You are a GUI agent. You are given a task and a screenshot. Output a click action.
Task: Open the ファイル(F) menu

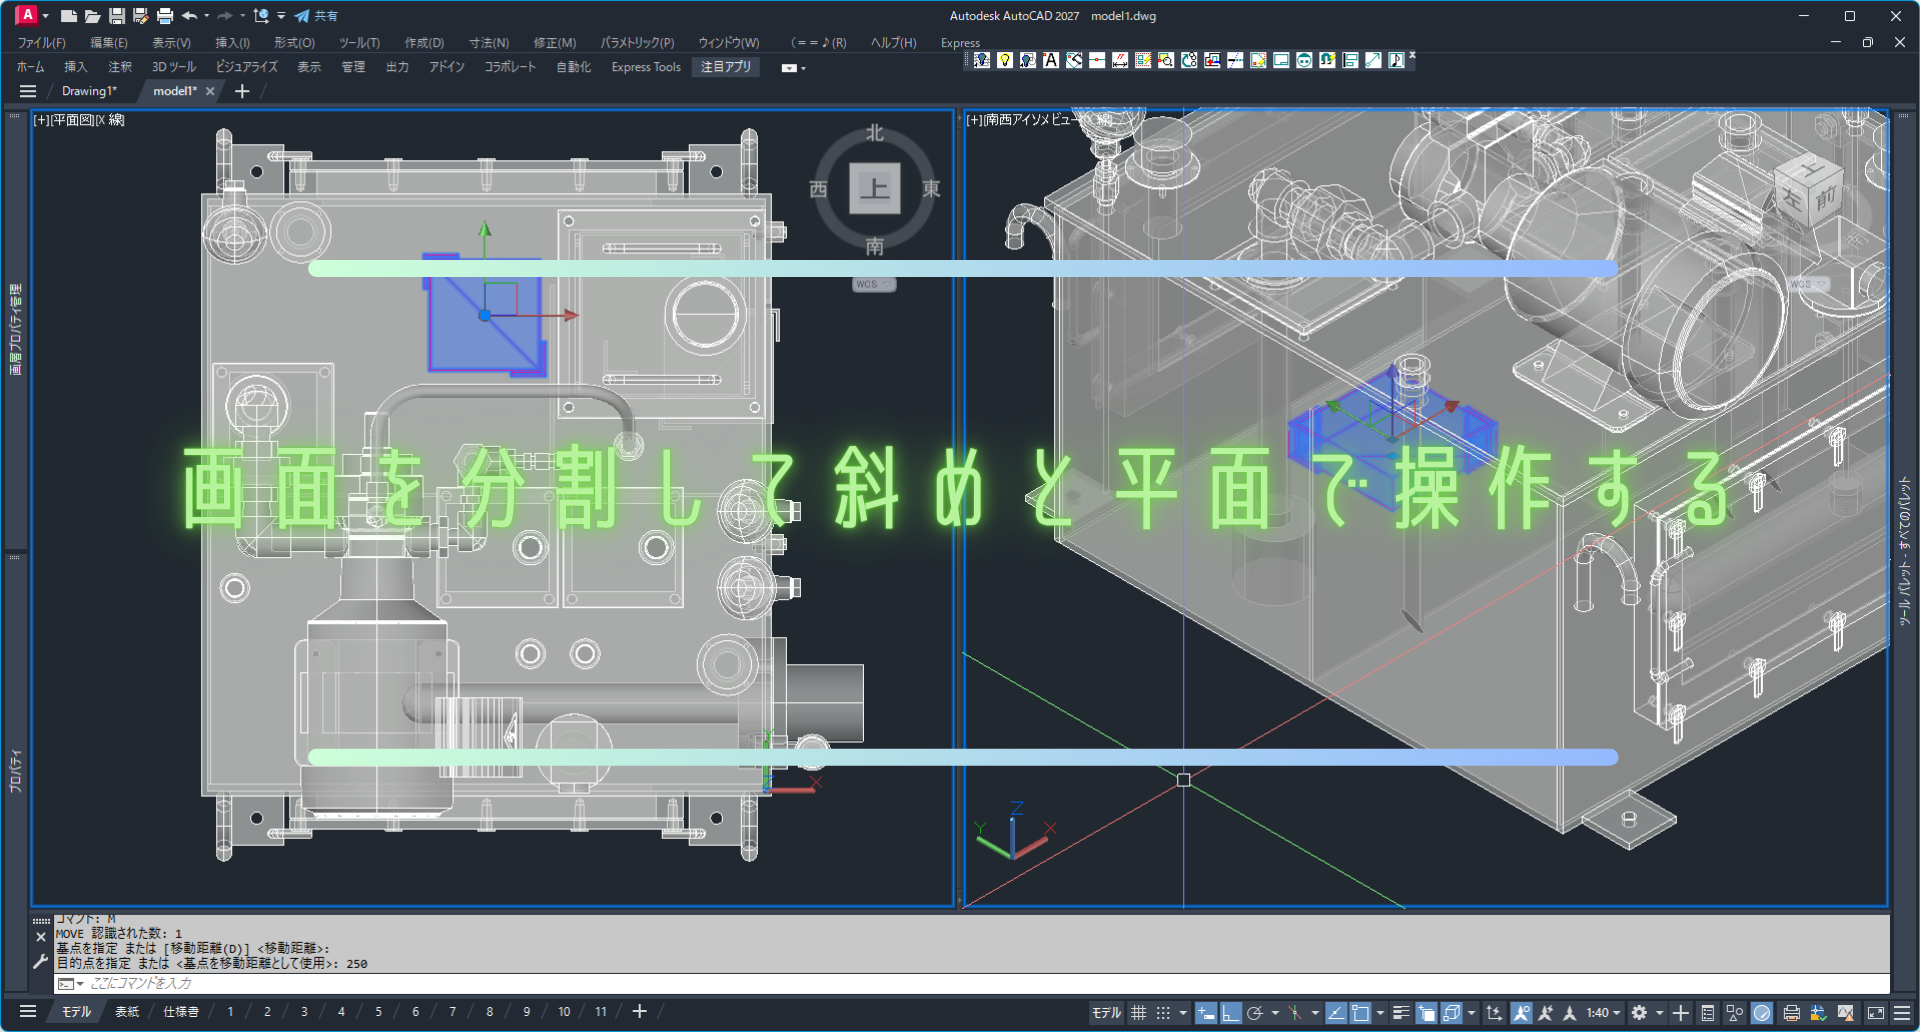41,43
